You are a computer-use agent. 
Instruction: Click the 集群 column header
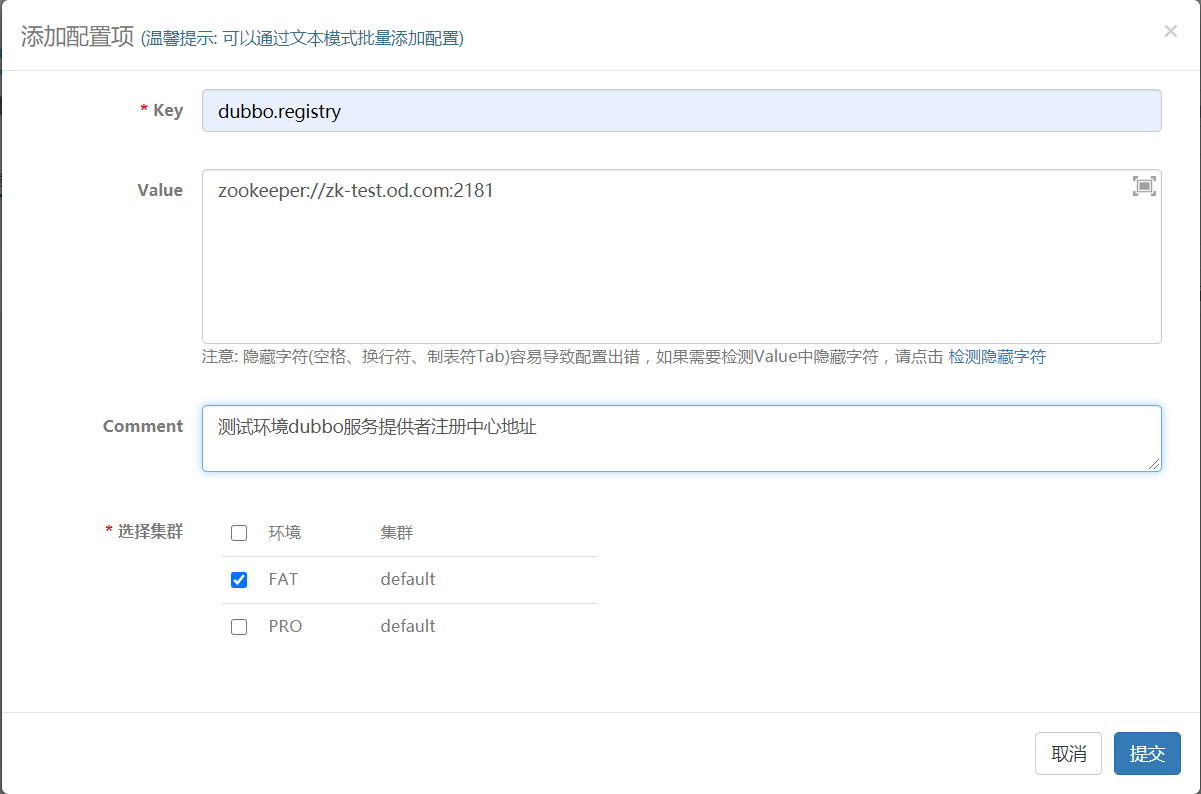click(x=397, y=533)
